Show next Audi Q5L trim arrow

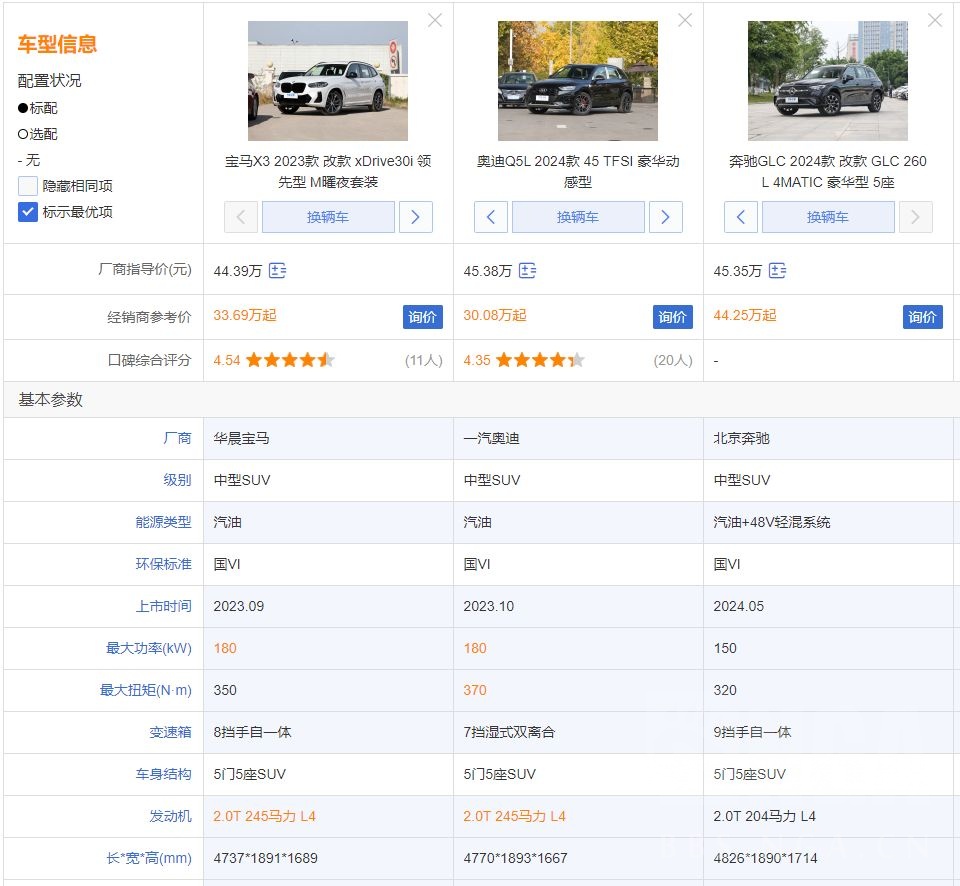click(666, 217)
